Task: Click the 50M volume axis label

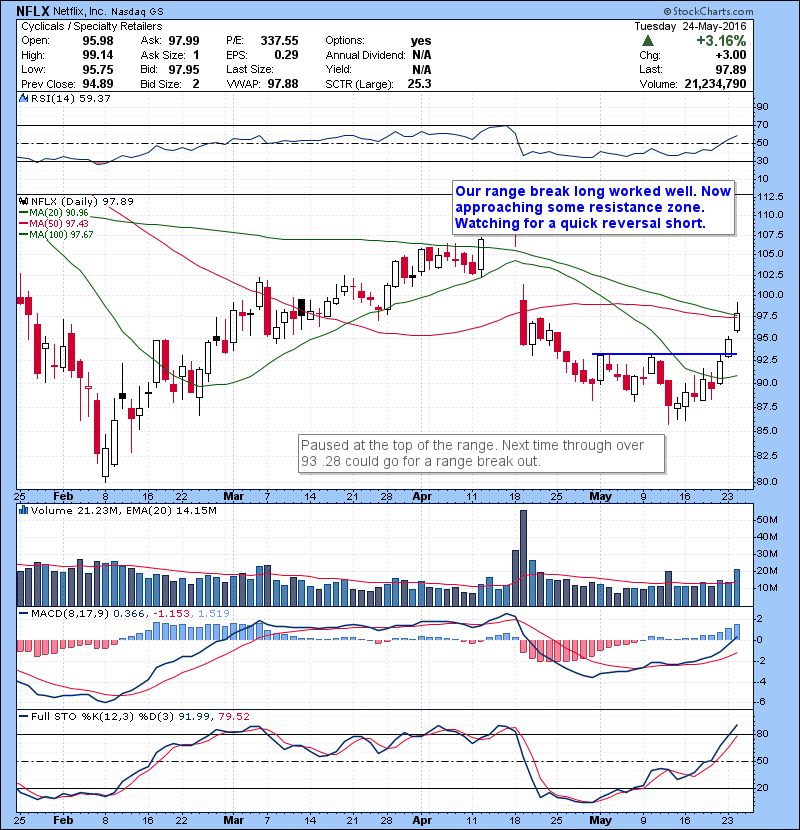Action: click(767, 520)
